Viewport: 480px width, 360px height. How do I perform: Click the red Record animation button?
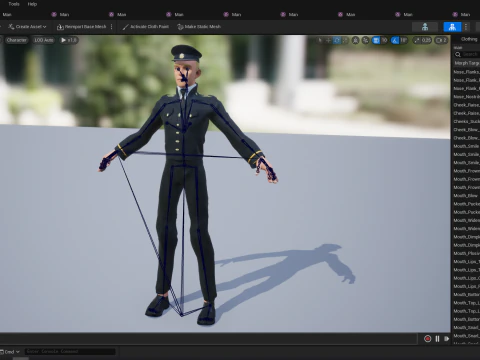[x=427, y=339]
